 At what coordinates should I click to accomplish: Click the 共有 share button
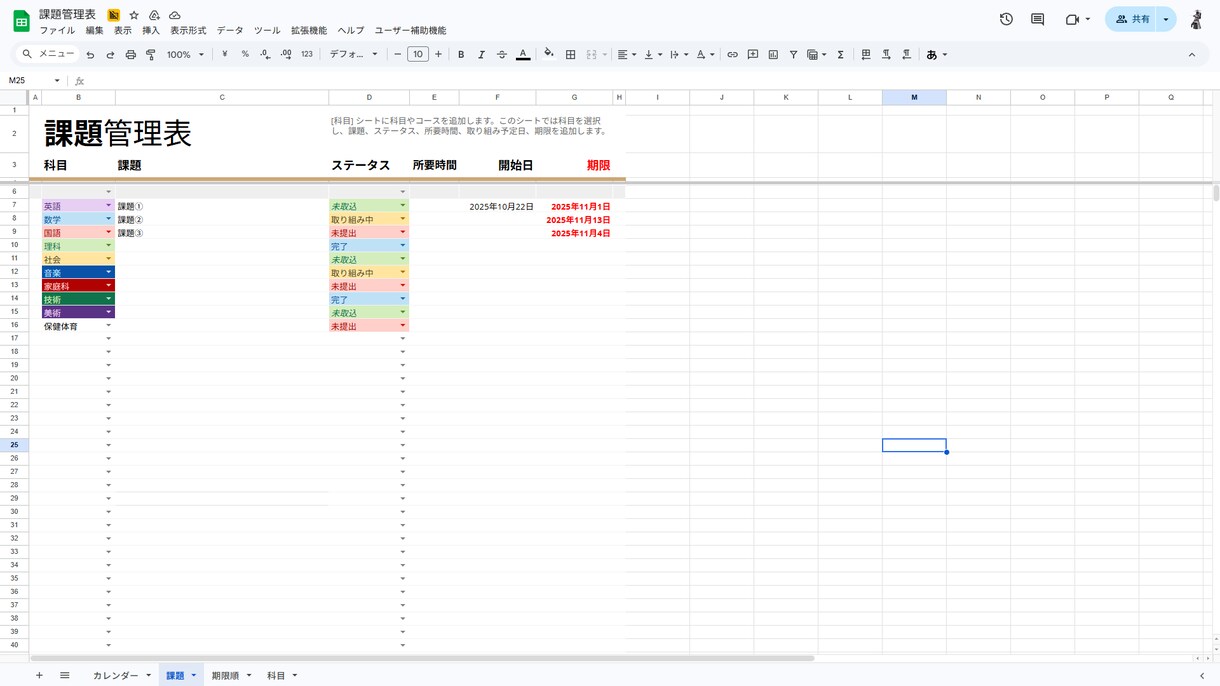1132,19
